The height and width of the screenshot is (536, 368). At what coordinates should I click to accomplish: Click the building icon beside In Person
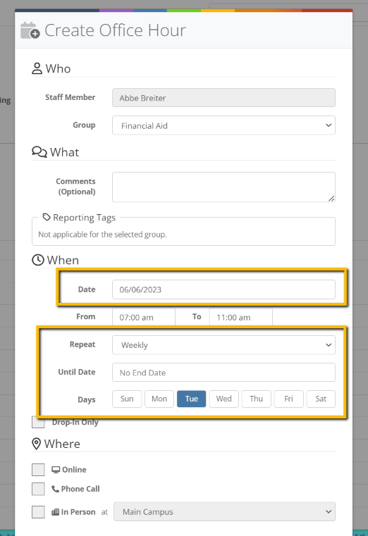coord(55,512)
